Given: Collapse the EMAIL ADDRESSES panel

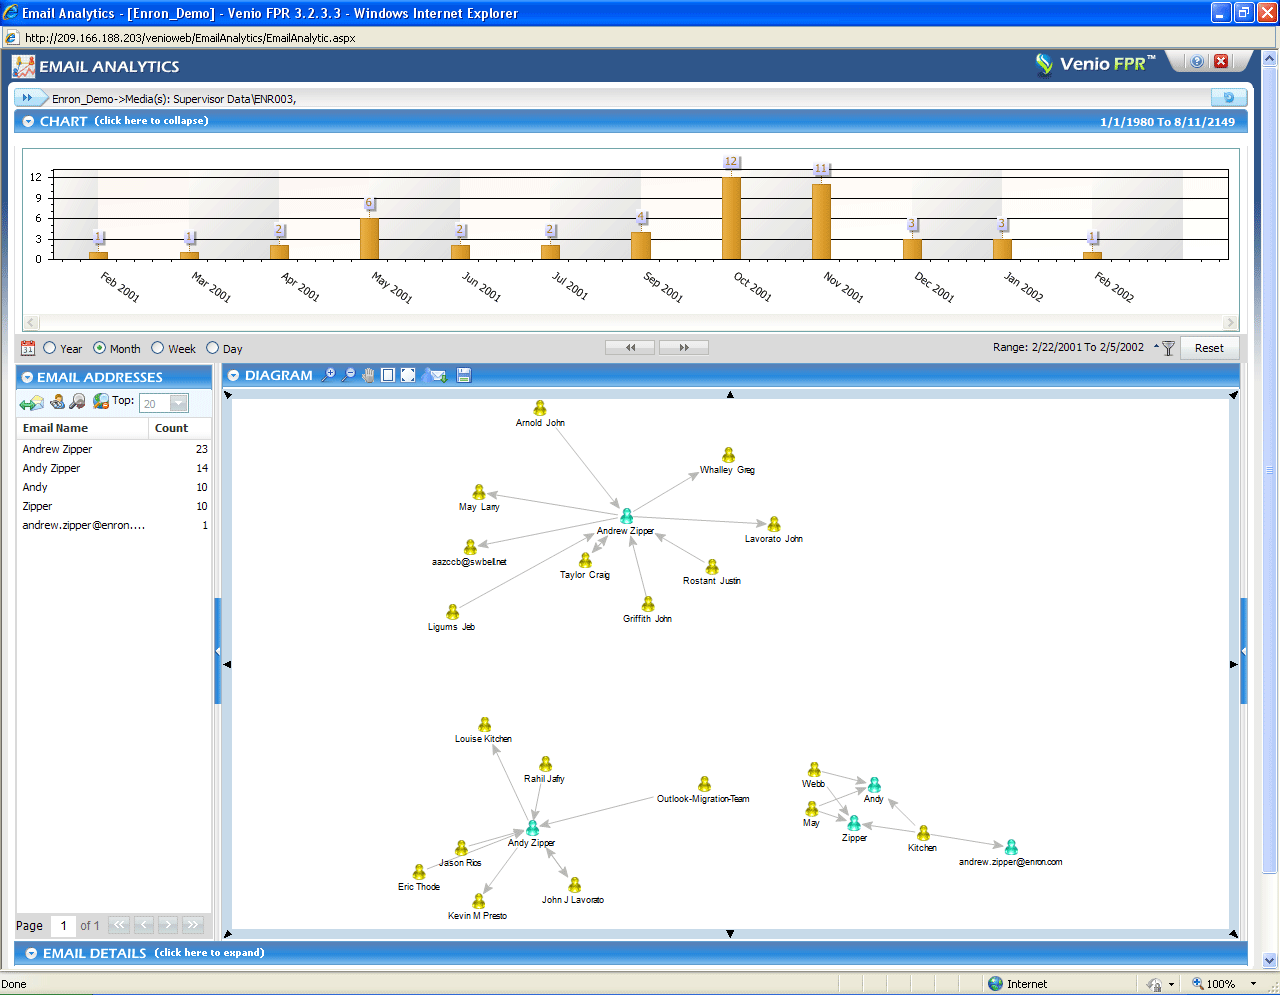Looking at the screenshot, I should click(x=27, y=378).
